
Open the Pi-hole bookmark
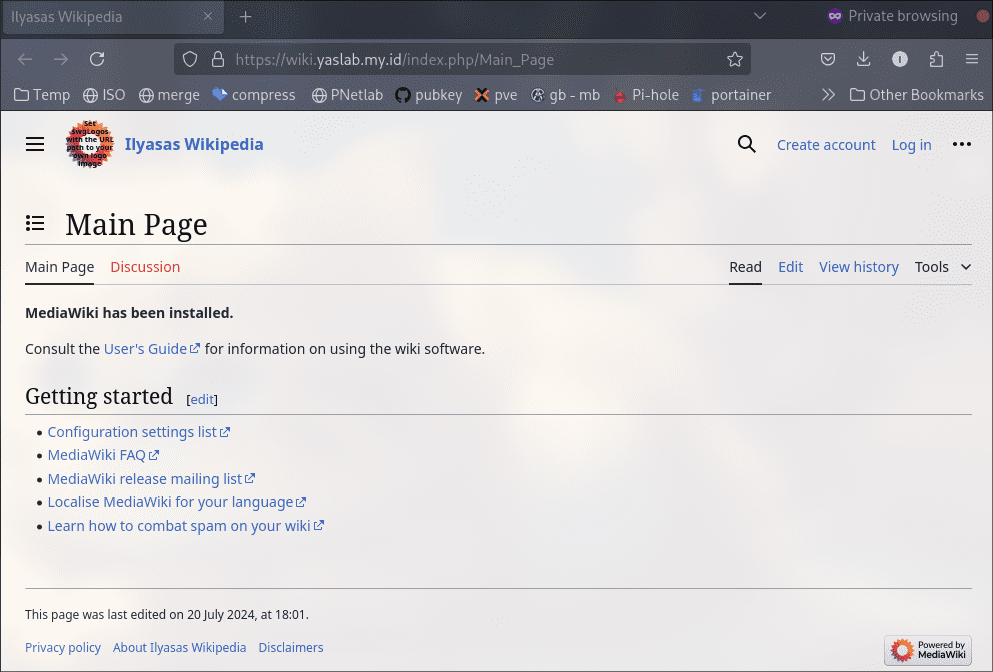tap(646, 95)
